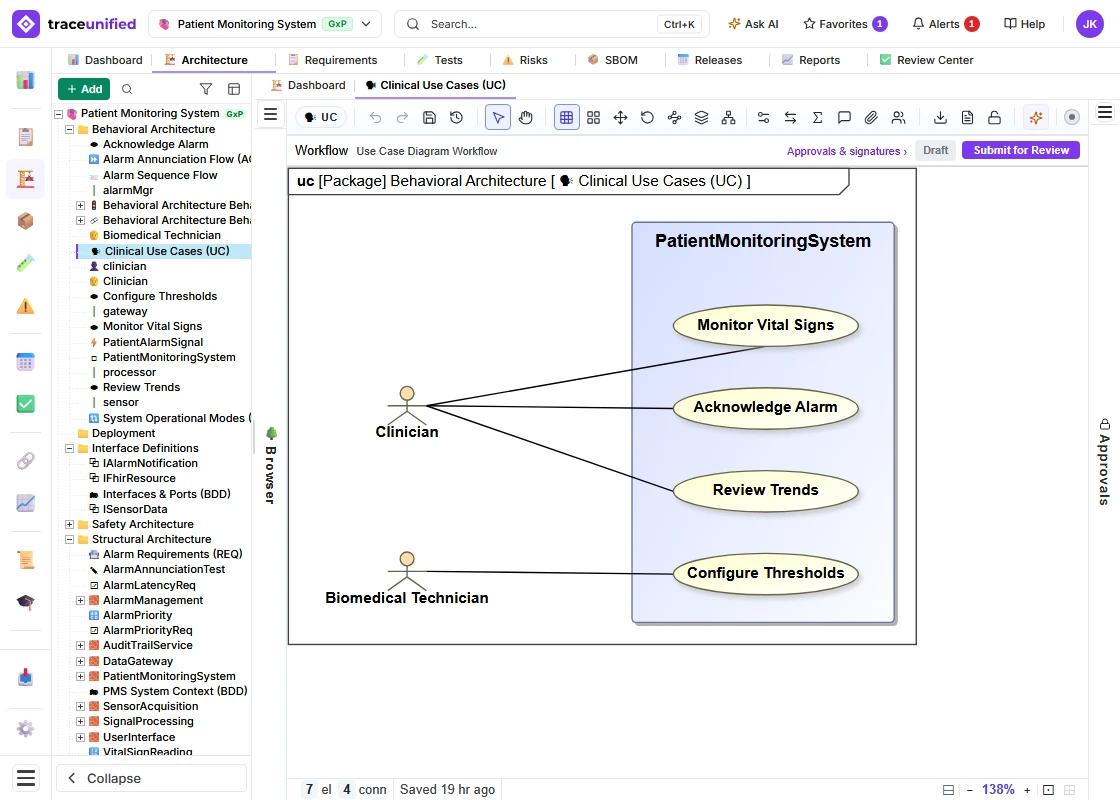Expand the Safety Architecture folder
Image resolution: width=1120 pixels, height=800 pixels.
pos(69,524)
